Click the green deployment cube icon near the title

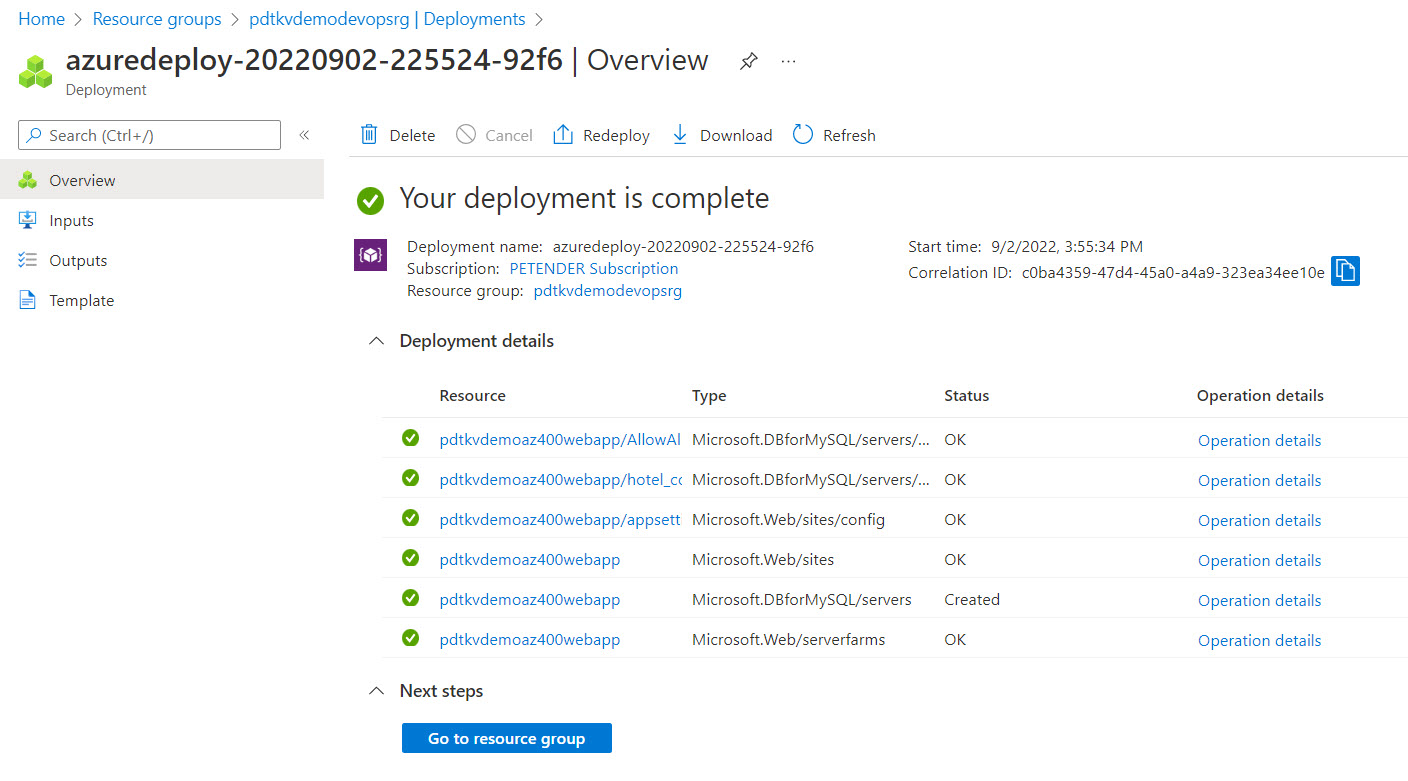click(x=35, y=70)
